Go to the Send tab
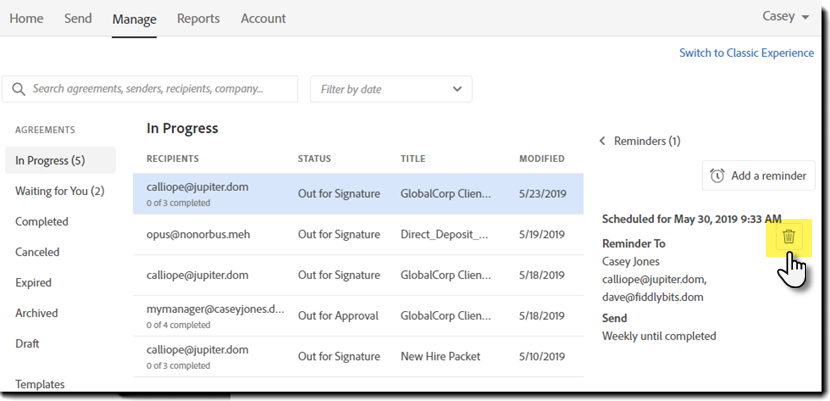Screen dimensions: 830x401 tap(78, 18)
